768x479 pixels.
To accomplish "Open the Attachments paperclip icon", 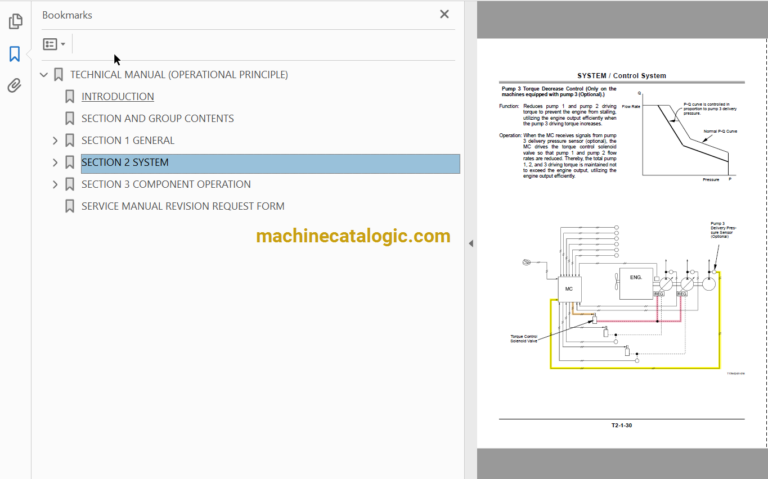I will (x=15, y=86).
